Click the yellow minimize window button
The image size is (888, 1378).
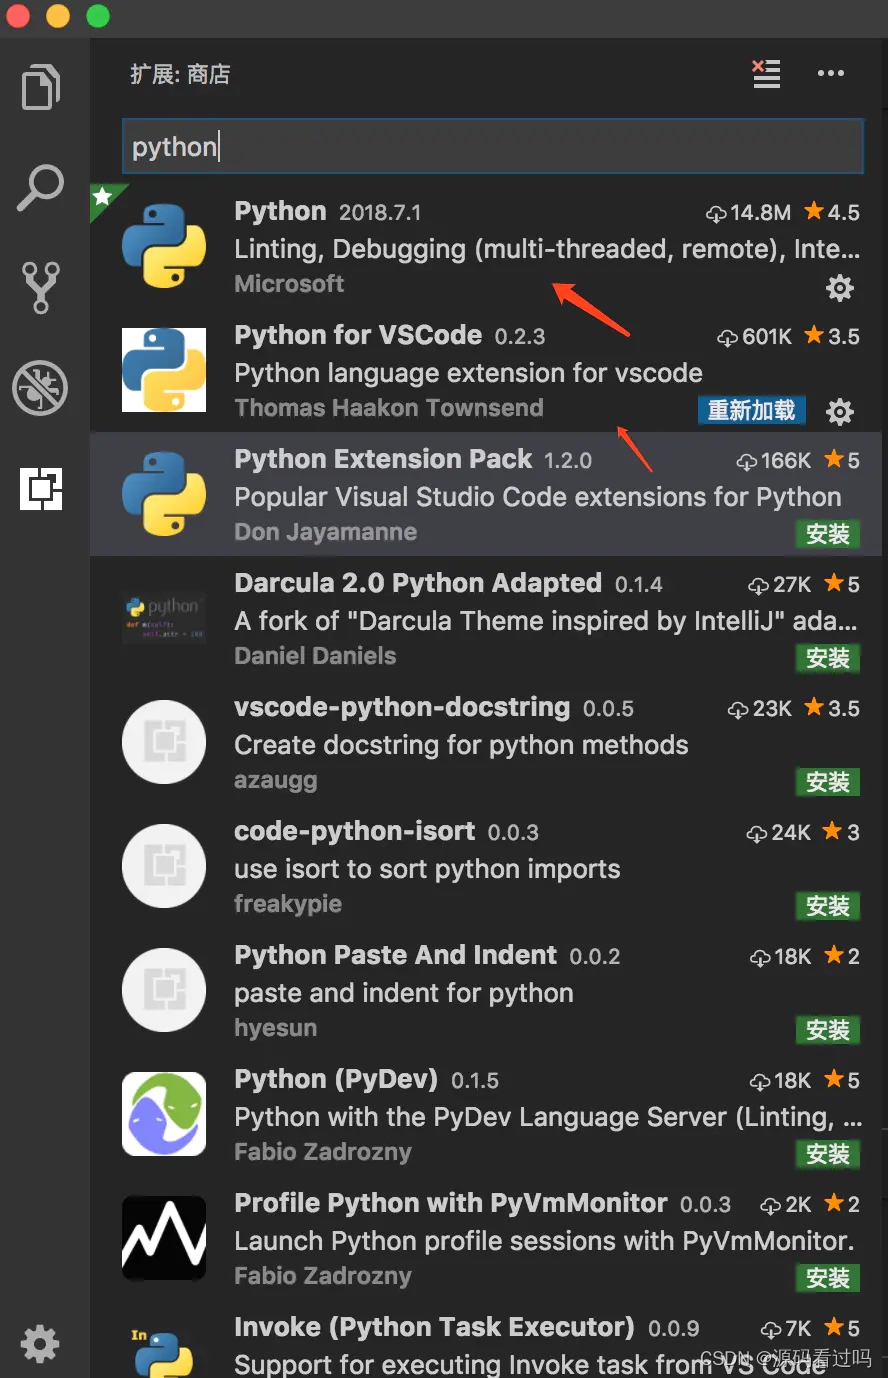pyautogui.click(x=58, y=16)
